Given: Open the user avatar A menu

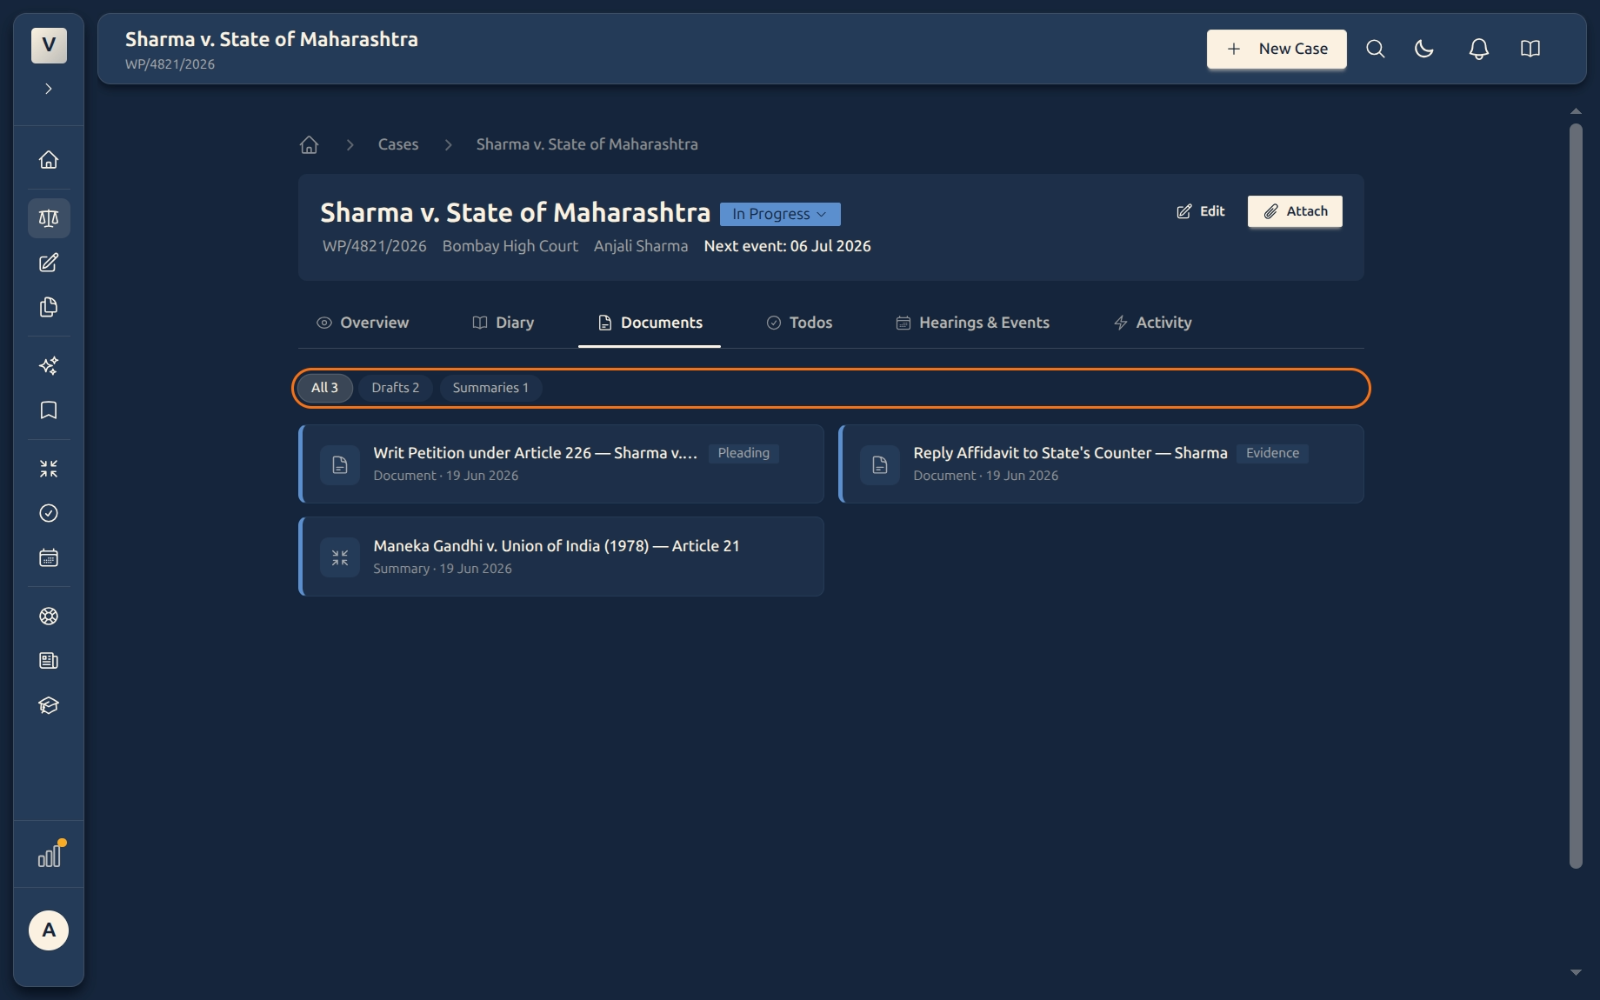Looking at the screenshot, I should tap(48, 930).
